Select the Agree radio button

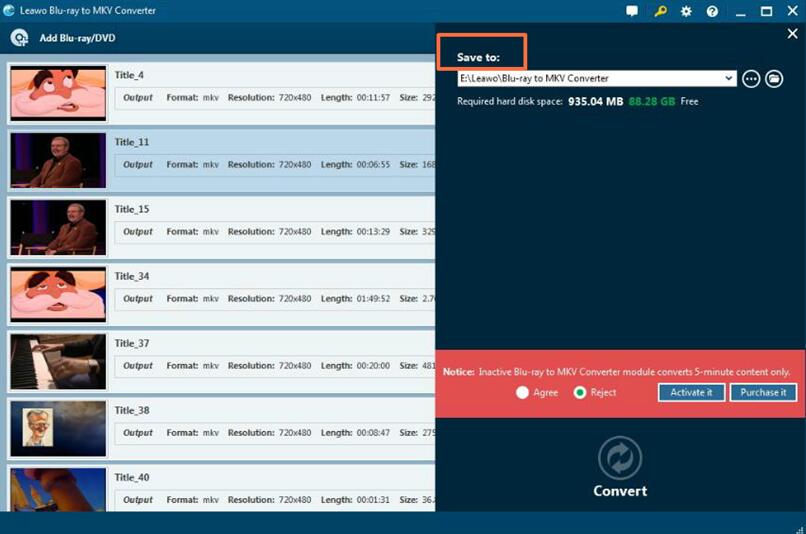pyautogui.click(x=522, y=392)
